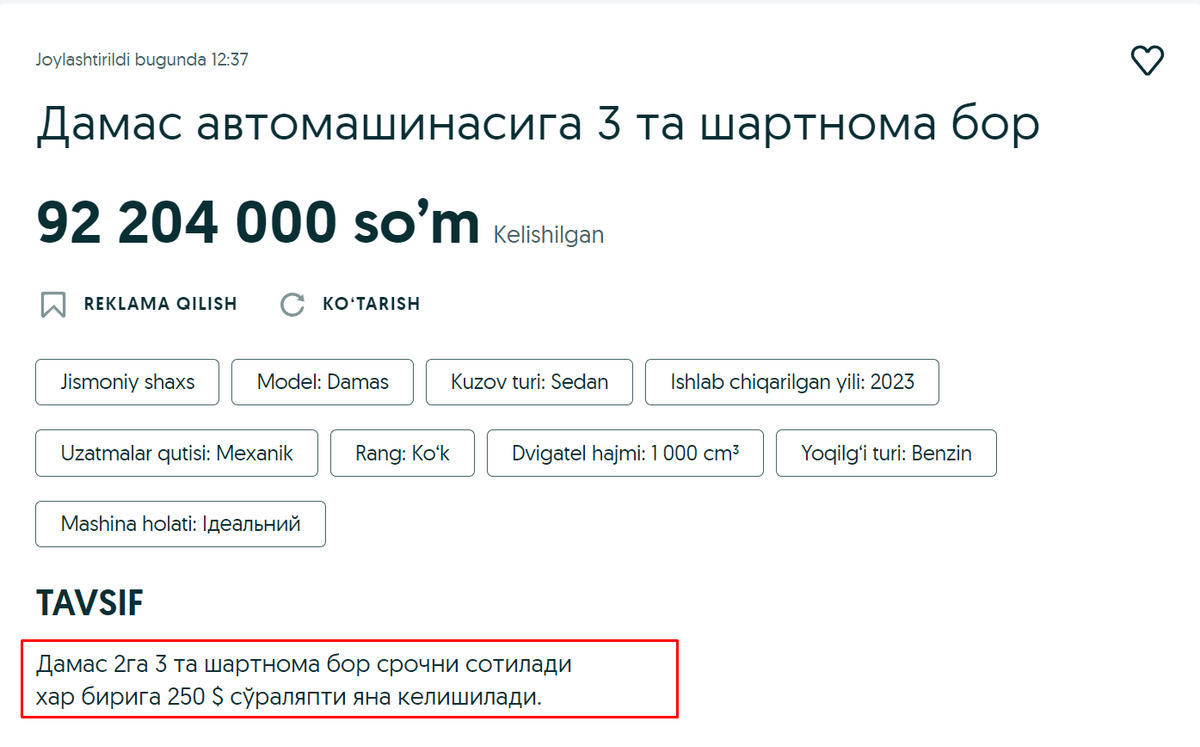Click the TAVSIF section heading
This screenshot has width=1200, height=747.
90,603
